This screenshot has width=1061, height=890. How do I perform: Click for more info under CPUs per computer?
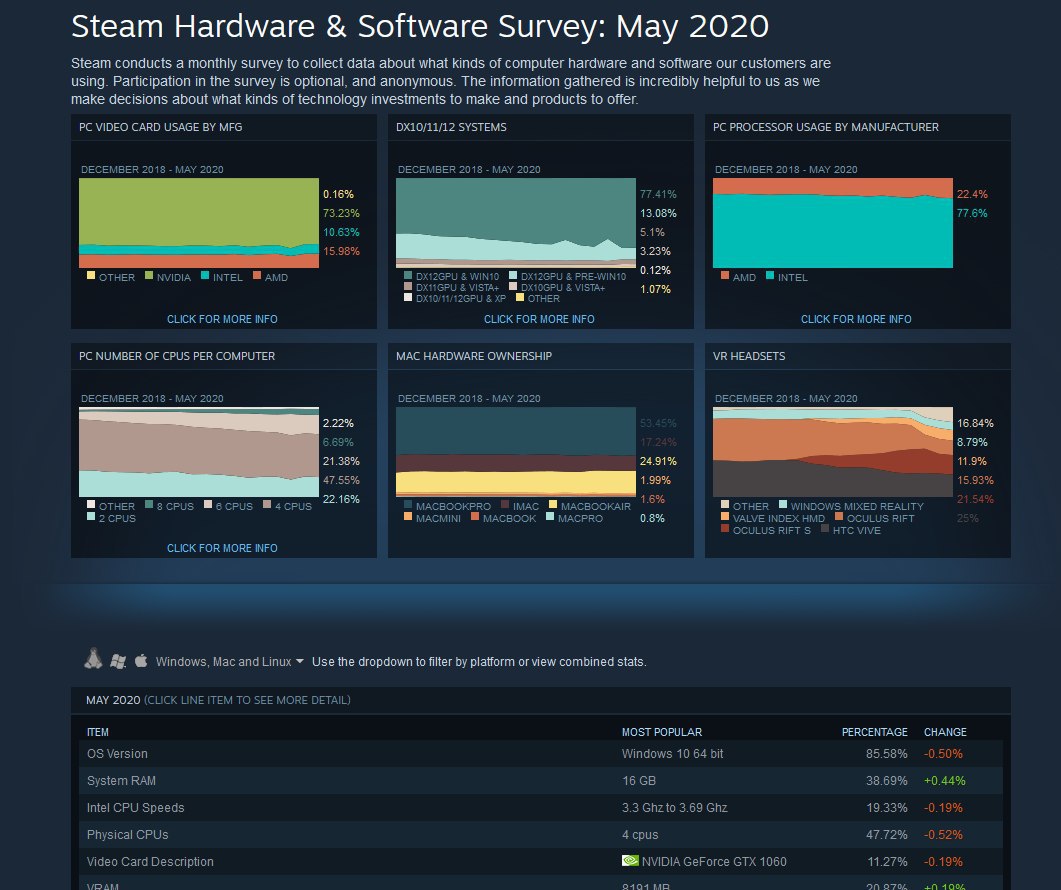point(222,548)
